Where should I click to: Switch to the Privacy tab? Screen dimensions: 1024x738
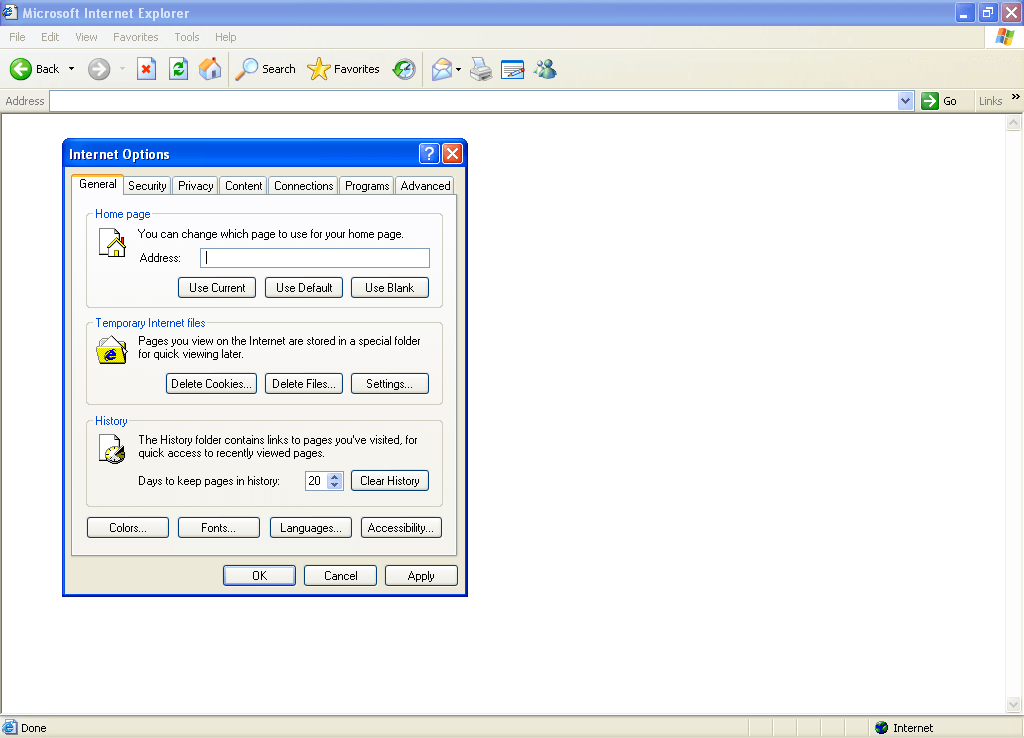point(196,185)
